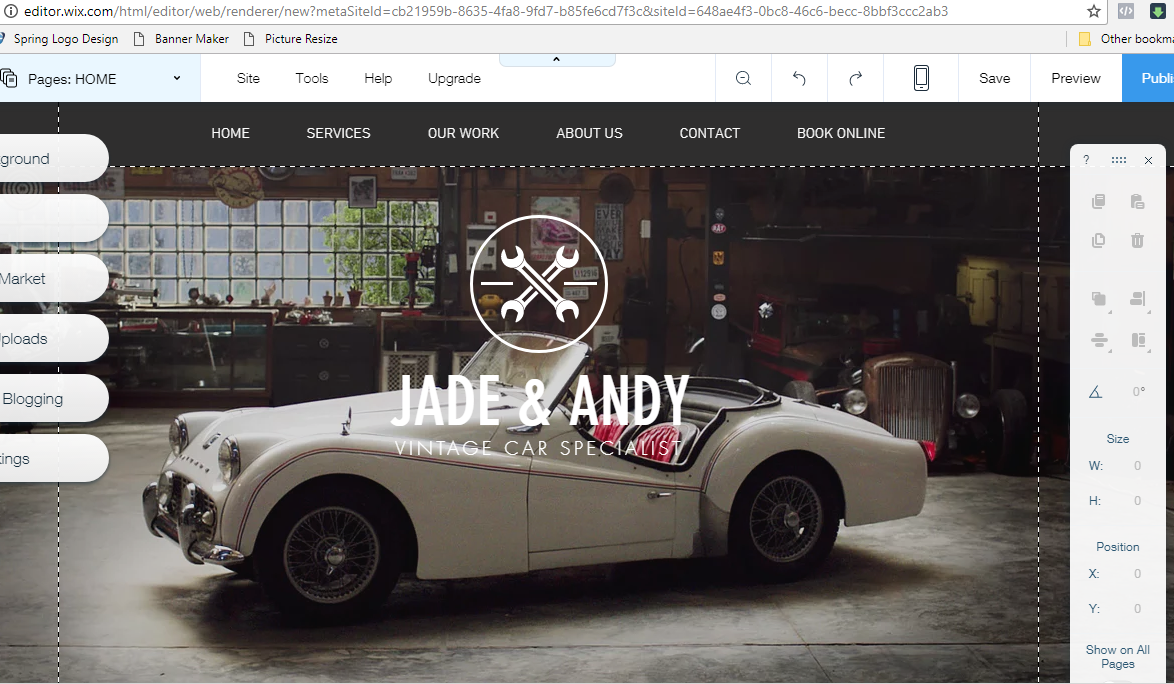
Task: Open the Uploads sidebar button
Action: click(52, 338)
